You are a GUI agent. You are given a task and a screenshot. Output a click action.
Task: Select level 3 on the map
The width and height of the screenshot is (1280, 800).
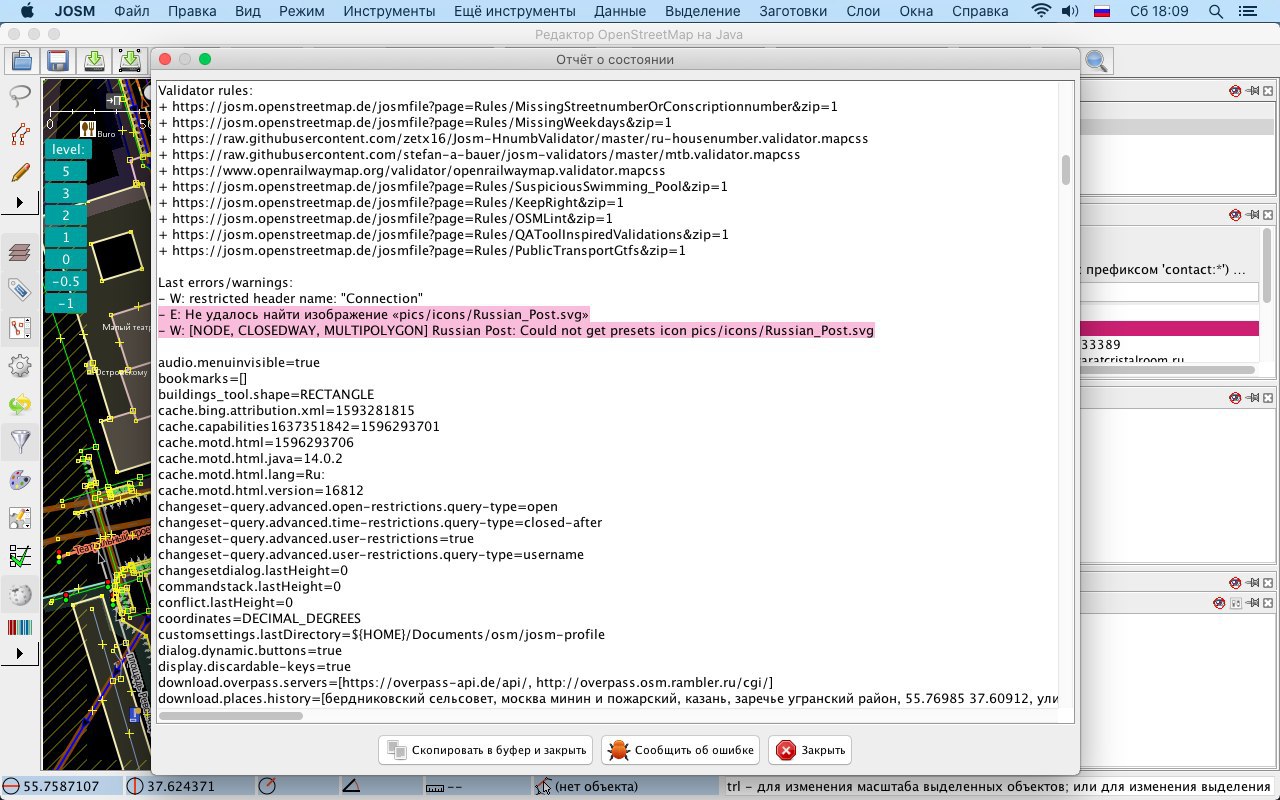(x=66, y=193)
